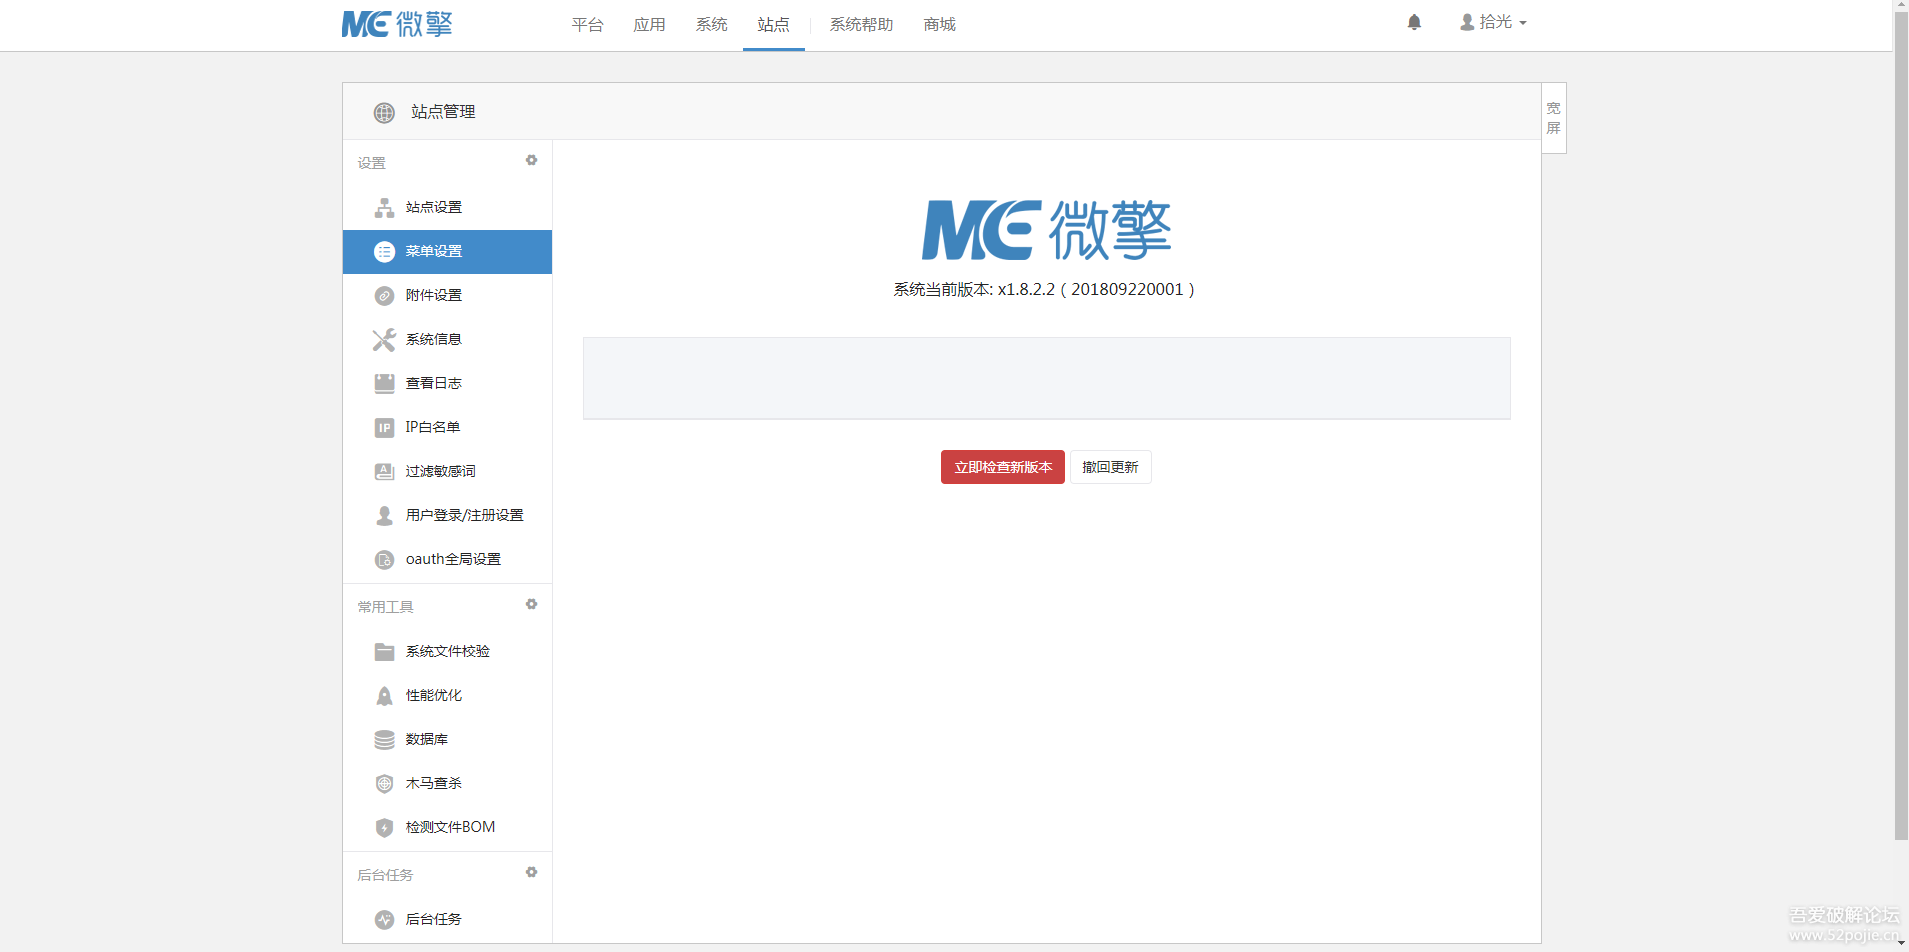Click the 菜单设置 list icon
1909x952 pixels.
[x=384, y=252]
